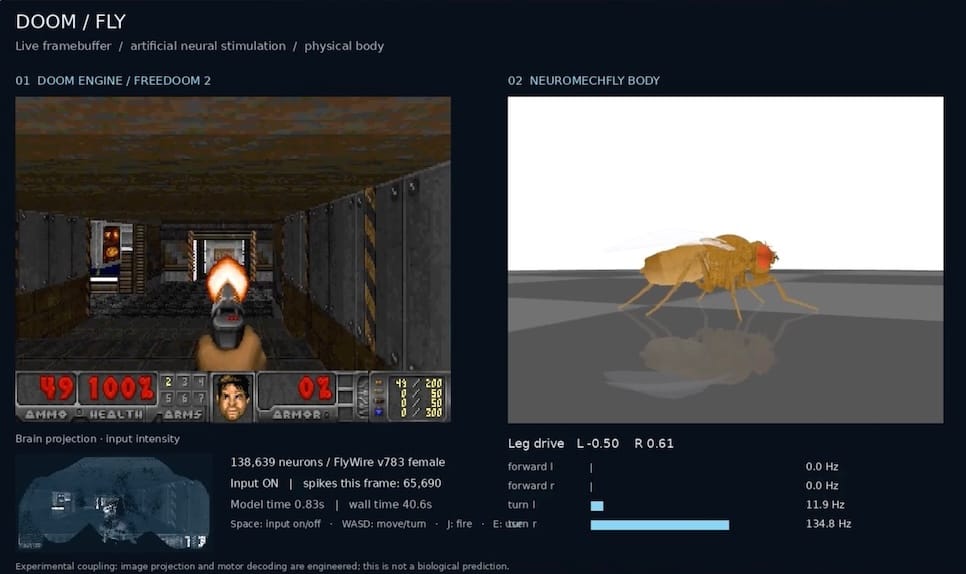Screen dimensions: 966x574
Task: Click forward r's 0.0 Hz value
Action: 822,486
